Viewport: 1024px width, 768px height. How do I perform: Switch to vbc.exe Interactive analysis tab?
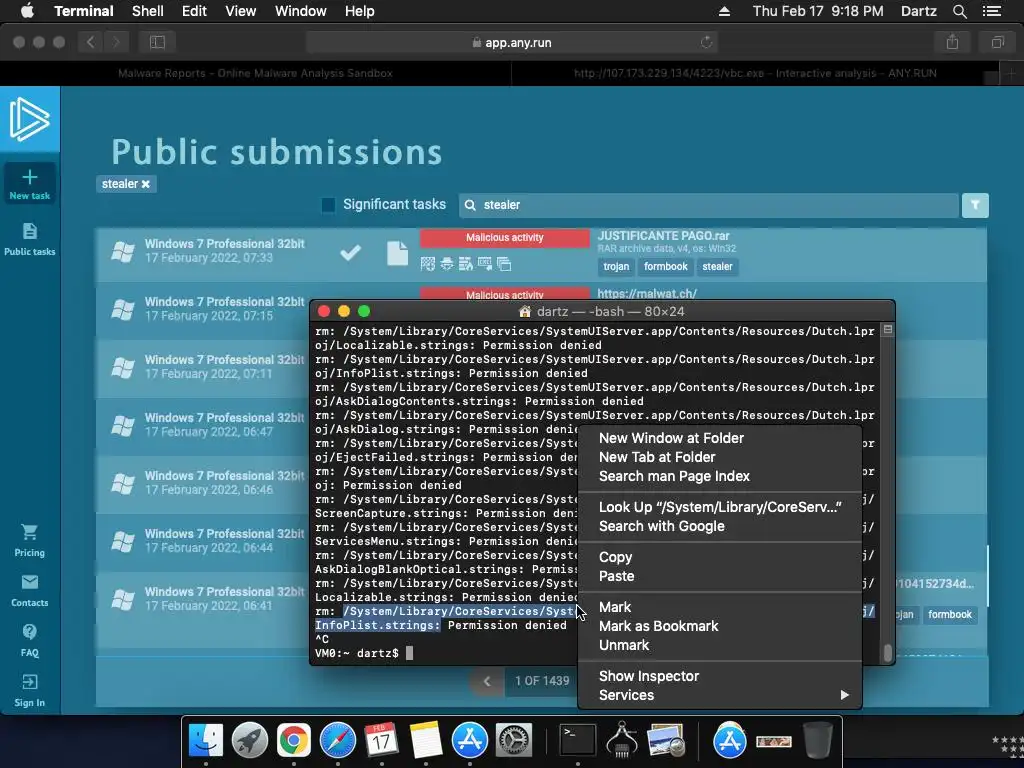tap(755, 73)
